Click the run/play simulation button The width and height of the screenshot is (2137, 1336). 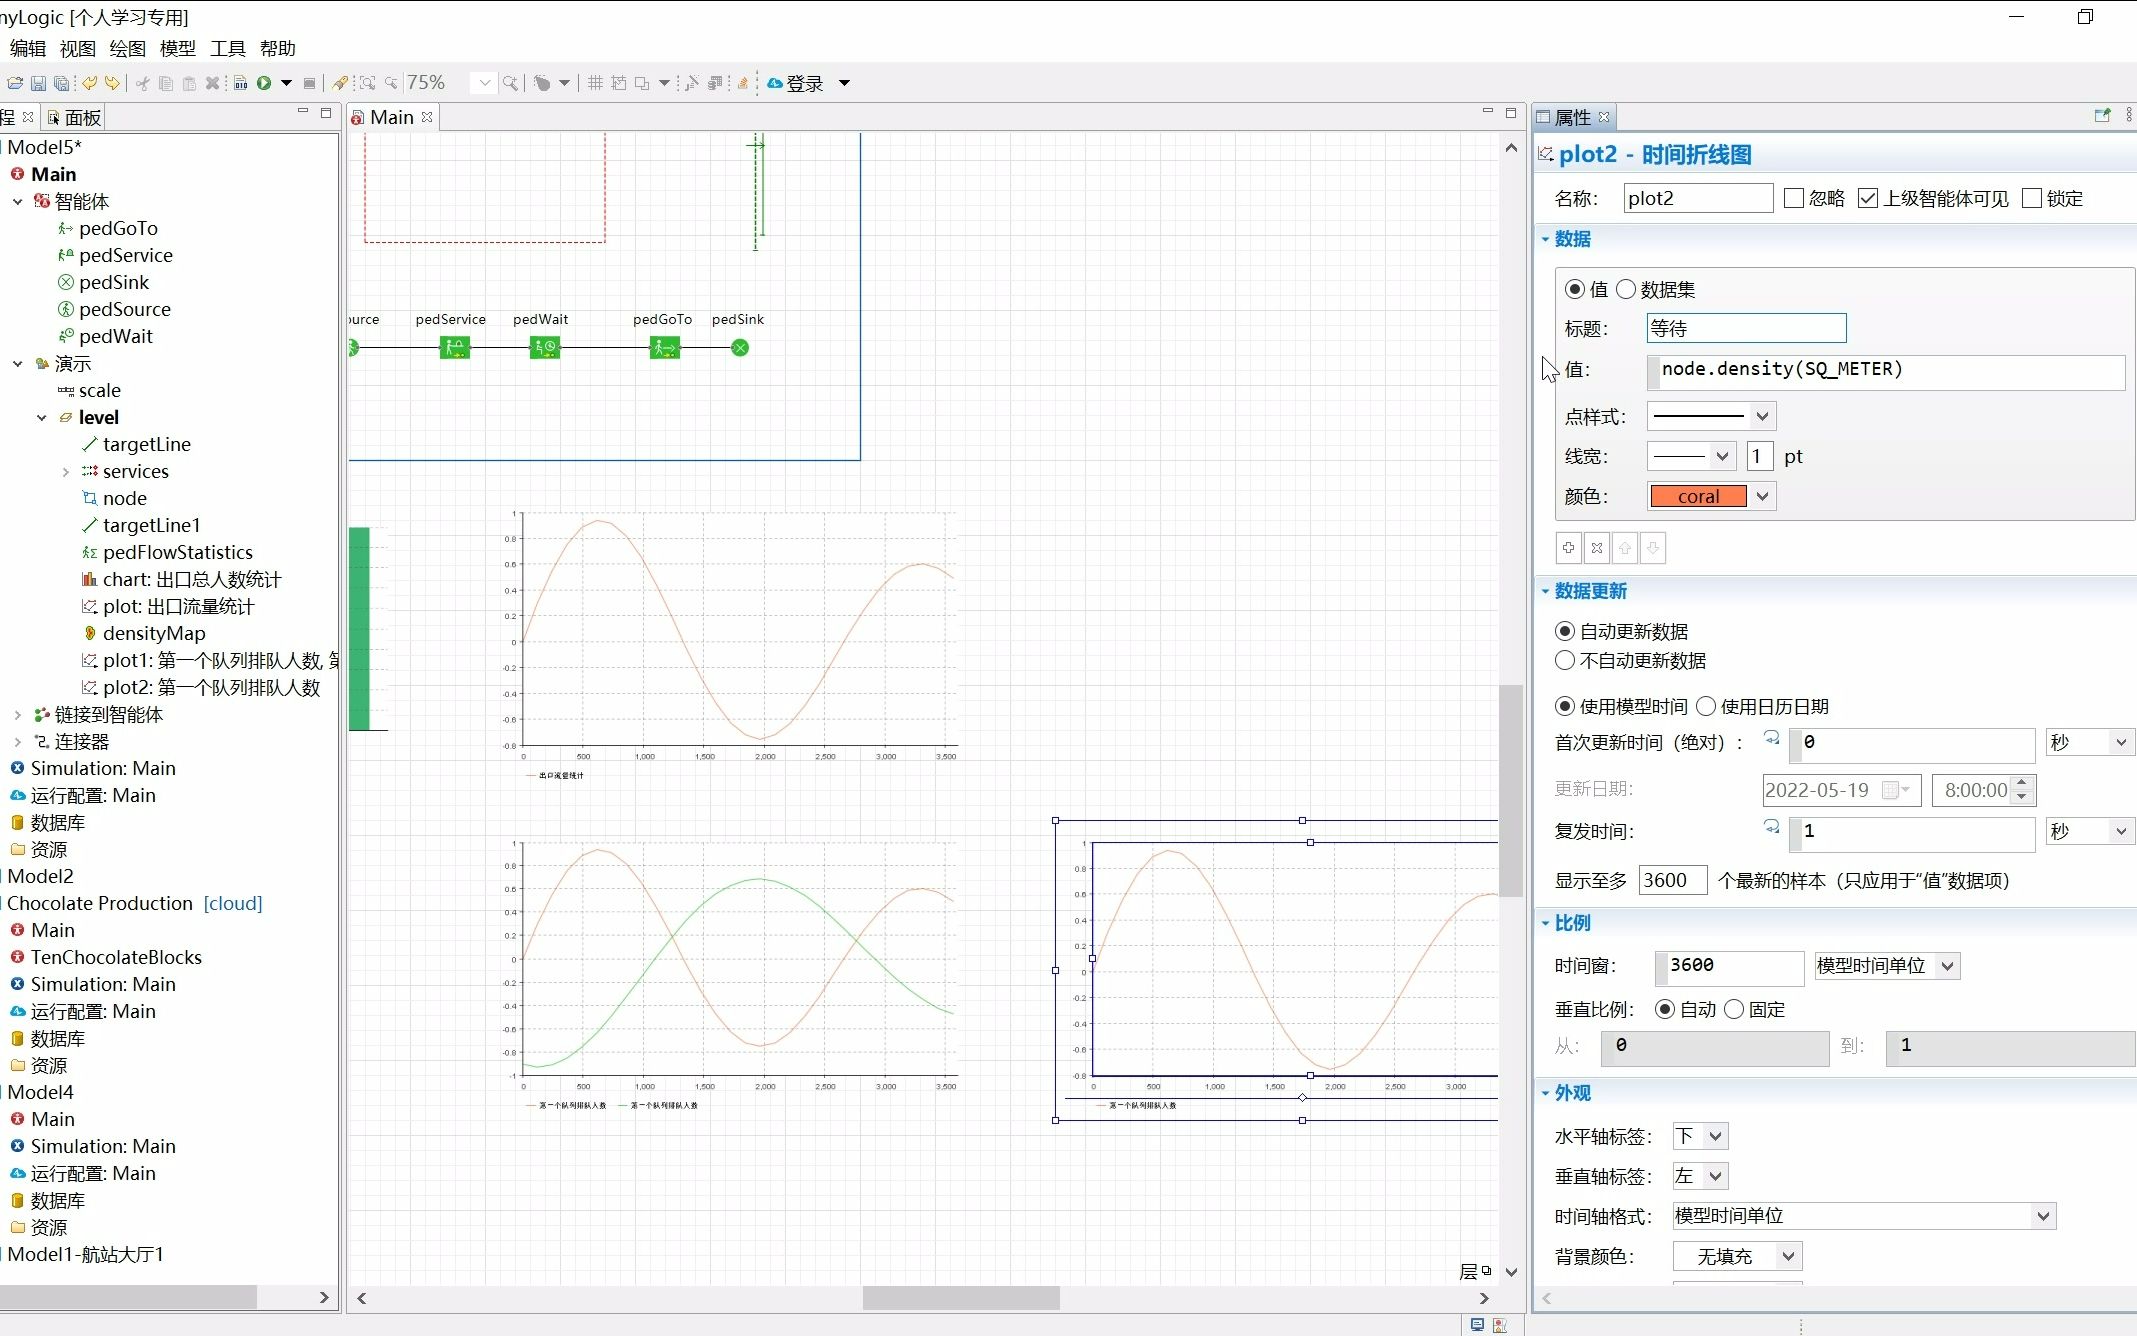pyautogui.click(x=263, y=83)
